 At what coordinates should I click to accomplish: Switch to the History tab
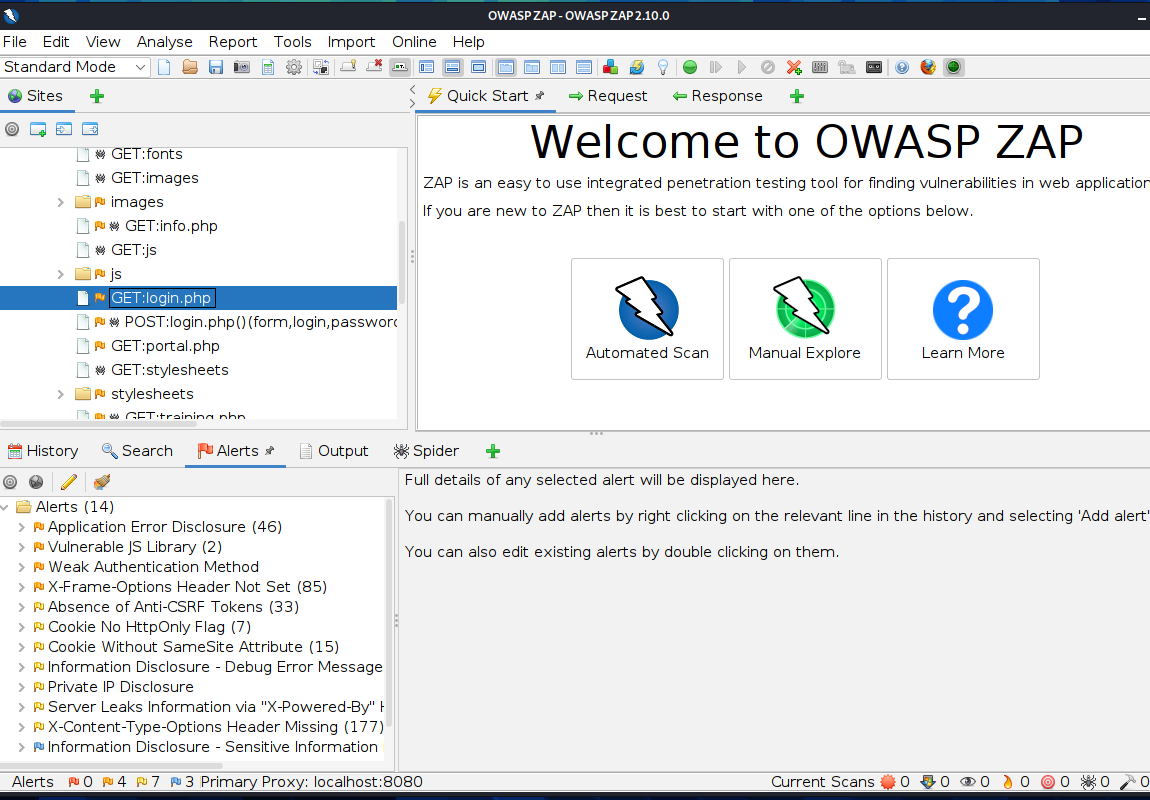(x=43, y=451)
